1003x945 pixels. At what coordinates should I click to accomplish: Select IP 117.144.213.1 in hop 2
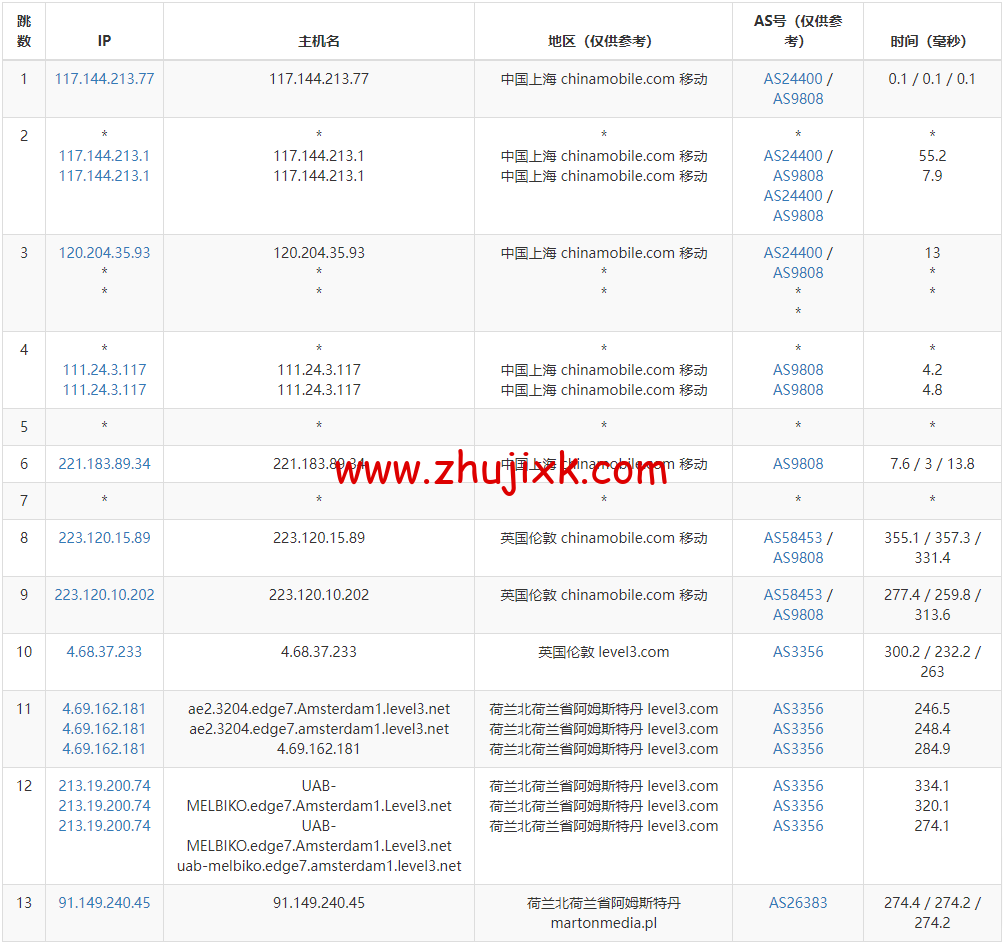tap(104, 155)
